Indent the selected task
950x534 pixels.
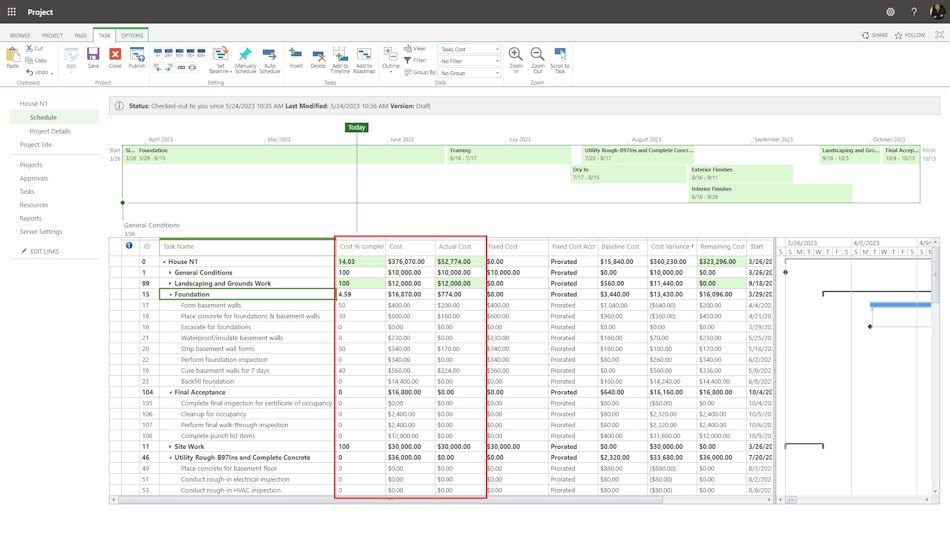pyautogui.click(x=168, y=67)
